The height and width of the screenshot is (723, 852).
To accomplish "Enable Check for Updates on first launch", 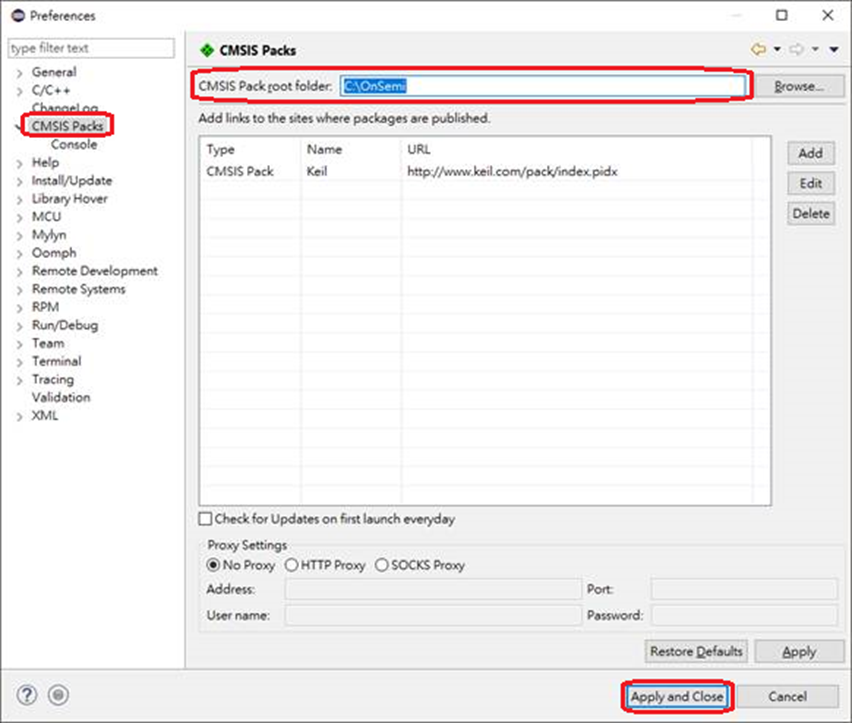I will [x=206, y=519].
